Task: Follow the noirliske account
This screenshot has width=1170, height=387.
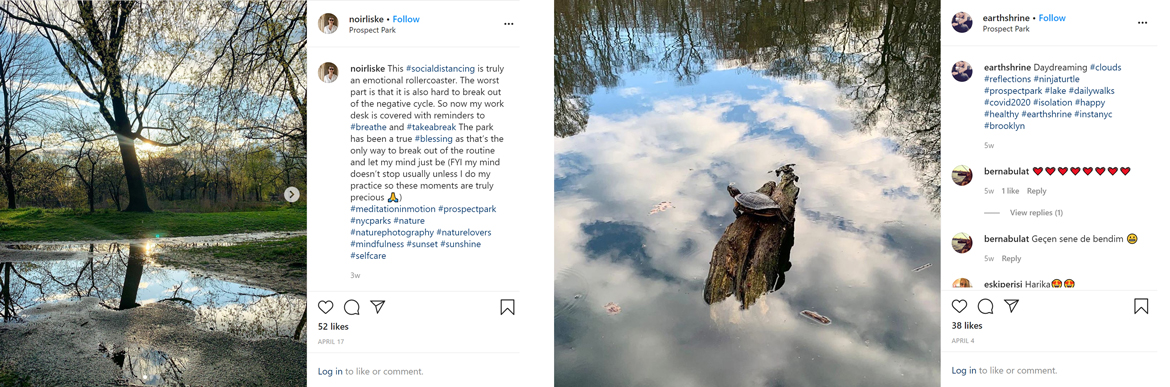Action: [x=406, y=19]
